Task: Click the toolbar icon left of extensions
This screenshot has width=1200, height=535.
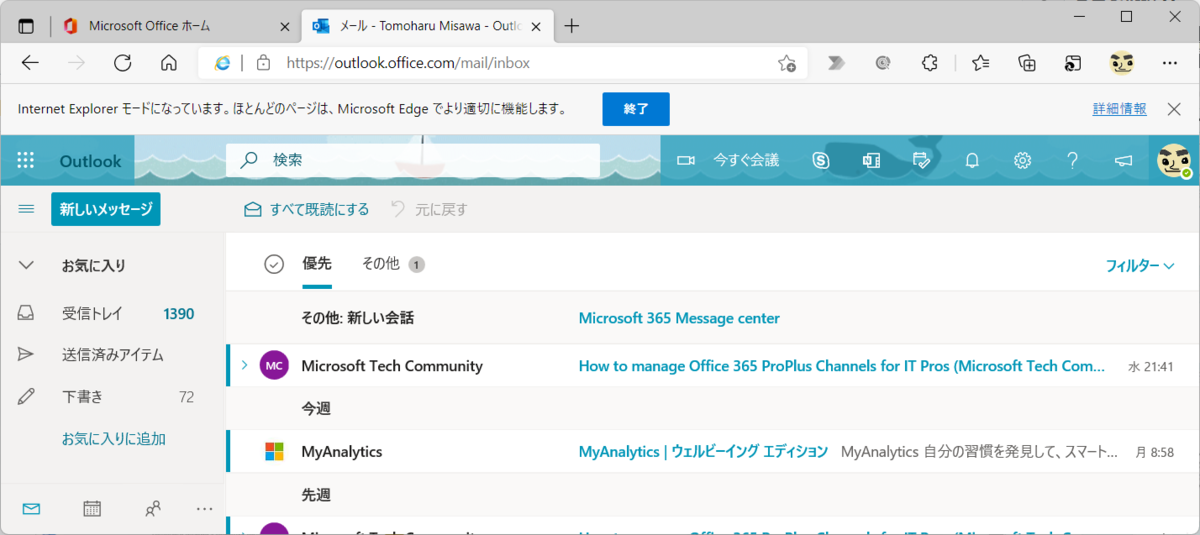Action: click(883, 63)
